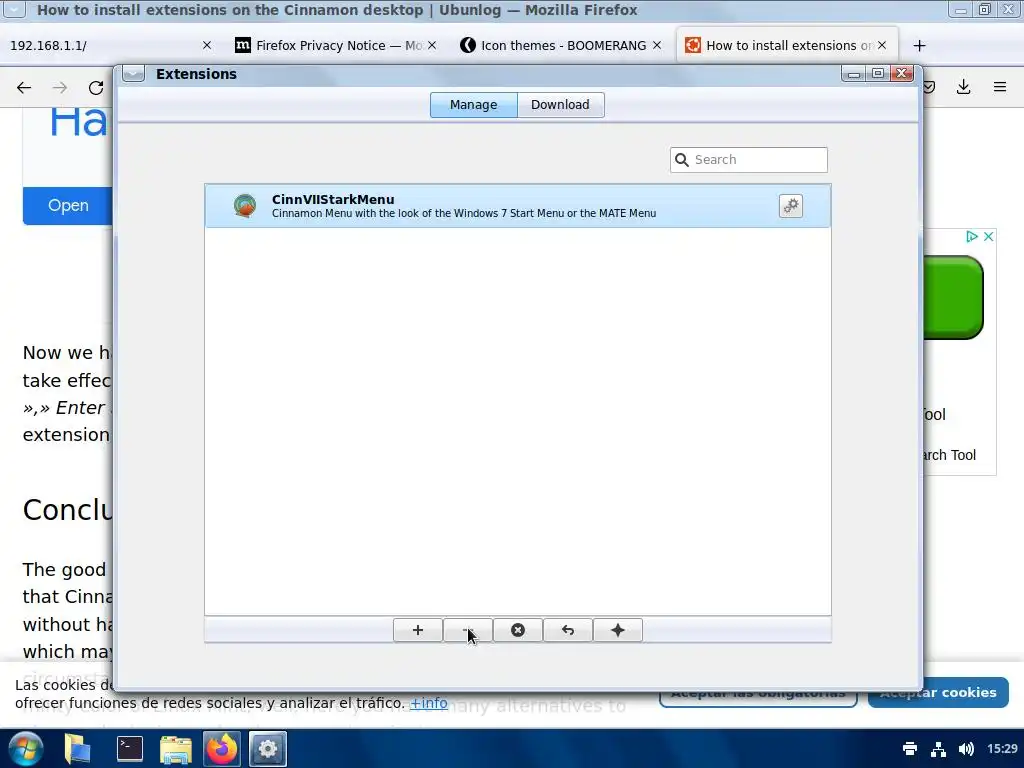Viewport: 1024px width, 768px height.
Task: Open a new Firefox tab
Action: tap(920, 46)
